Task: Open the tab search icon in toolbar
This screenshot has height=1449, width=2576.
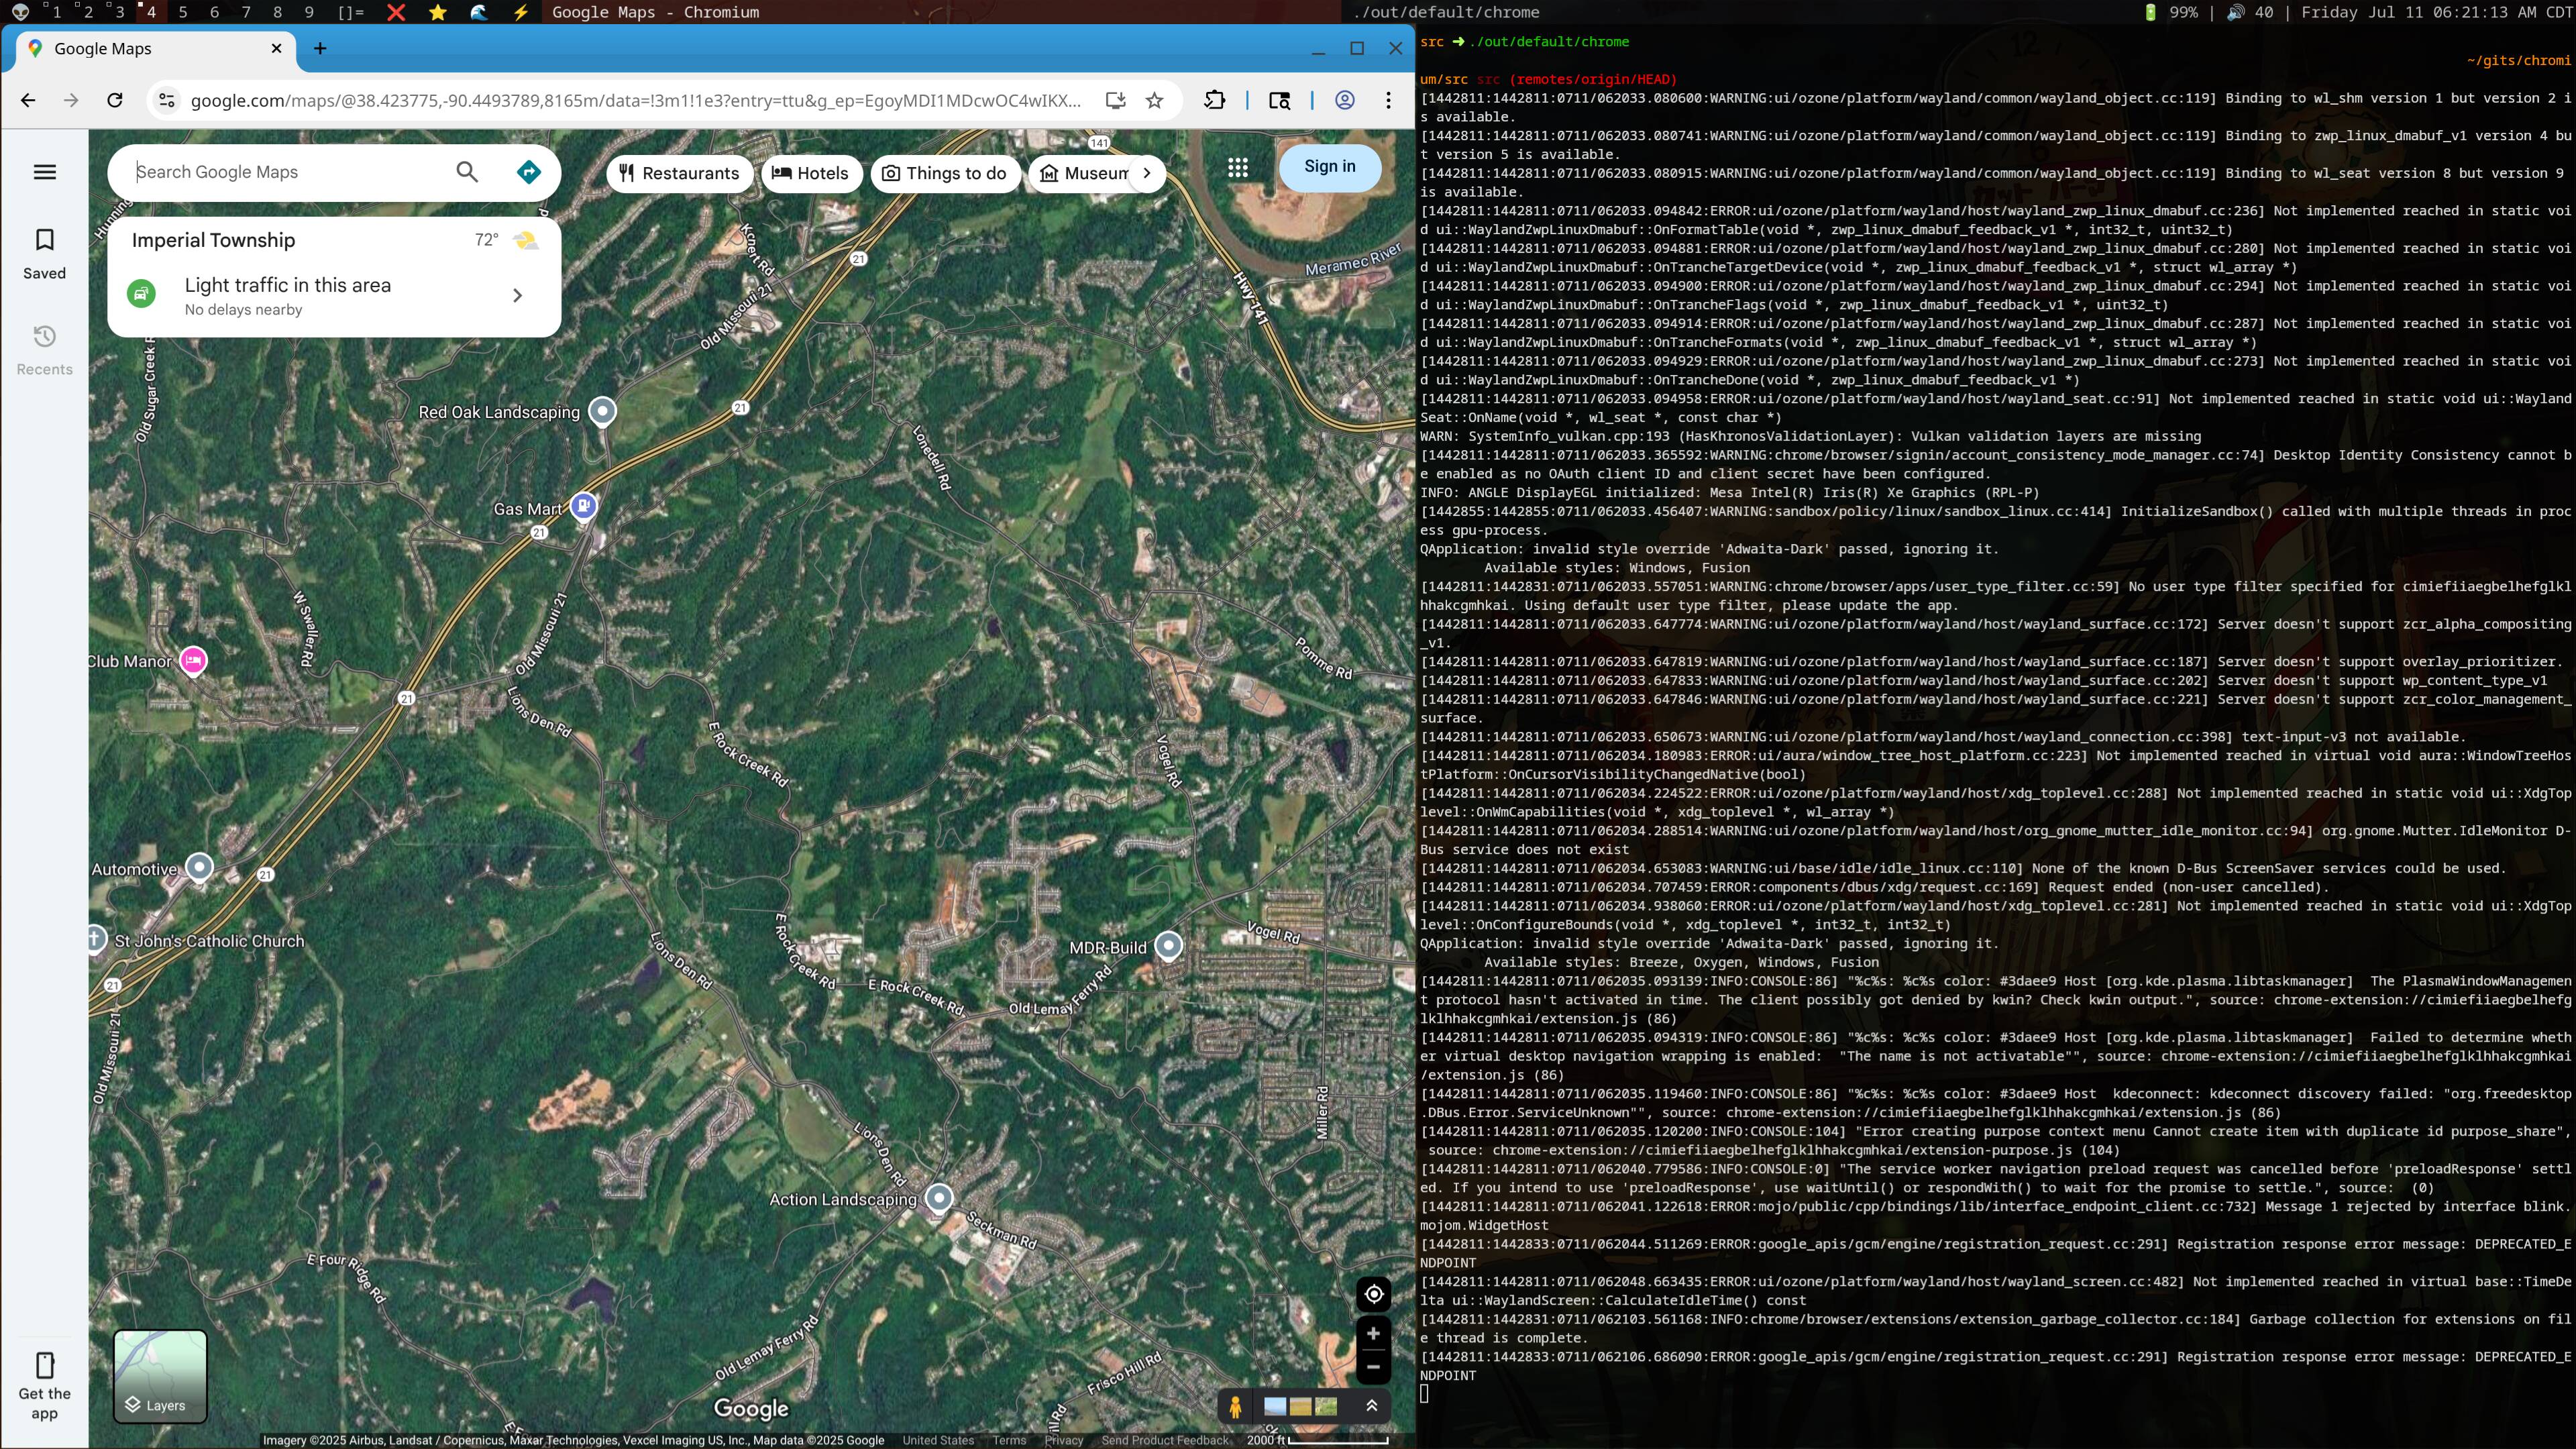Action: click(1279, 100)
